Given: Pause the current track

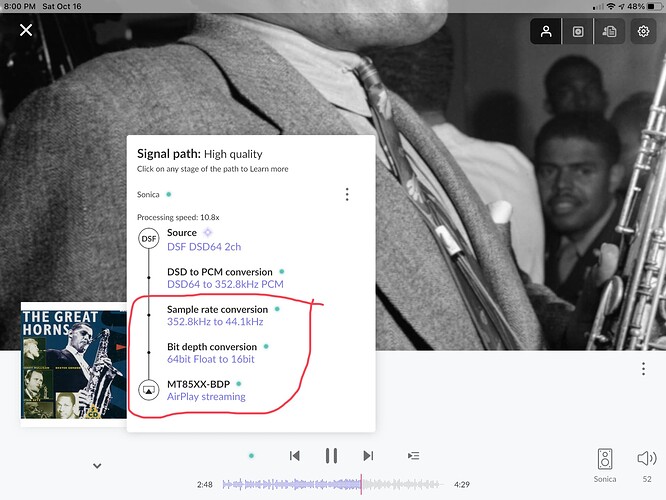Looking at the screenshot, I should [x=331, y=456].
